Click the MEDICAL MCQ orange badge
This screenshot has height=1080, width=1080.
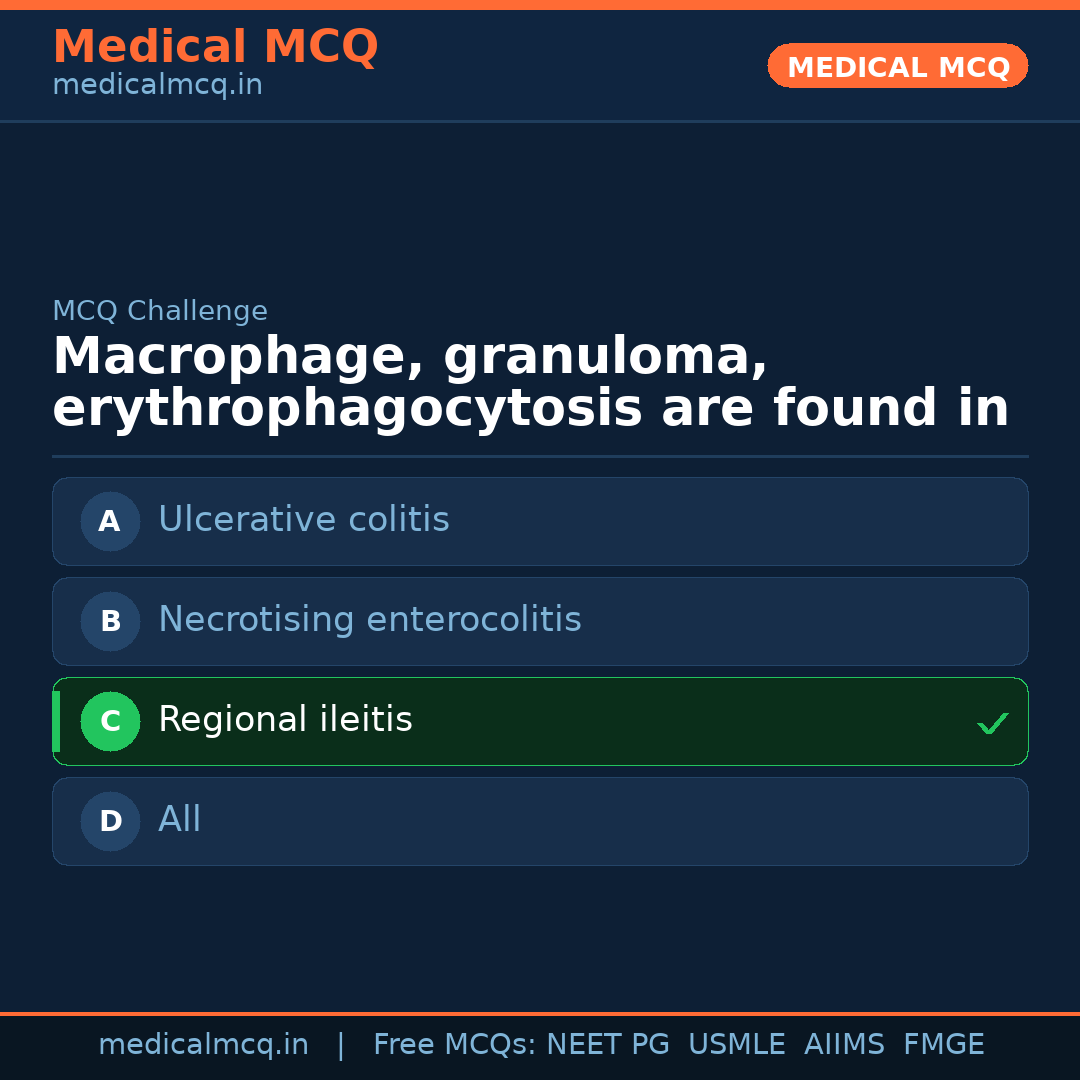point(897,66)
